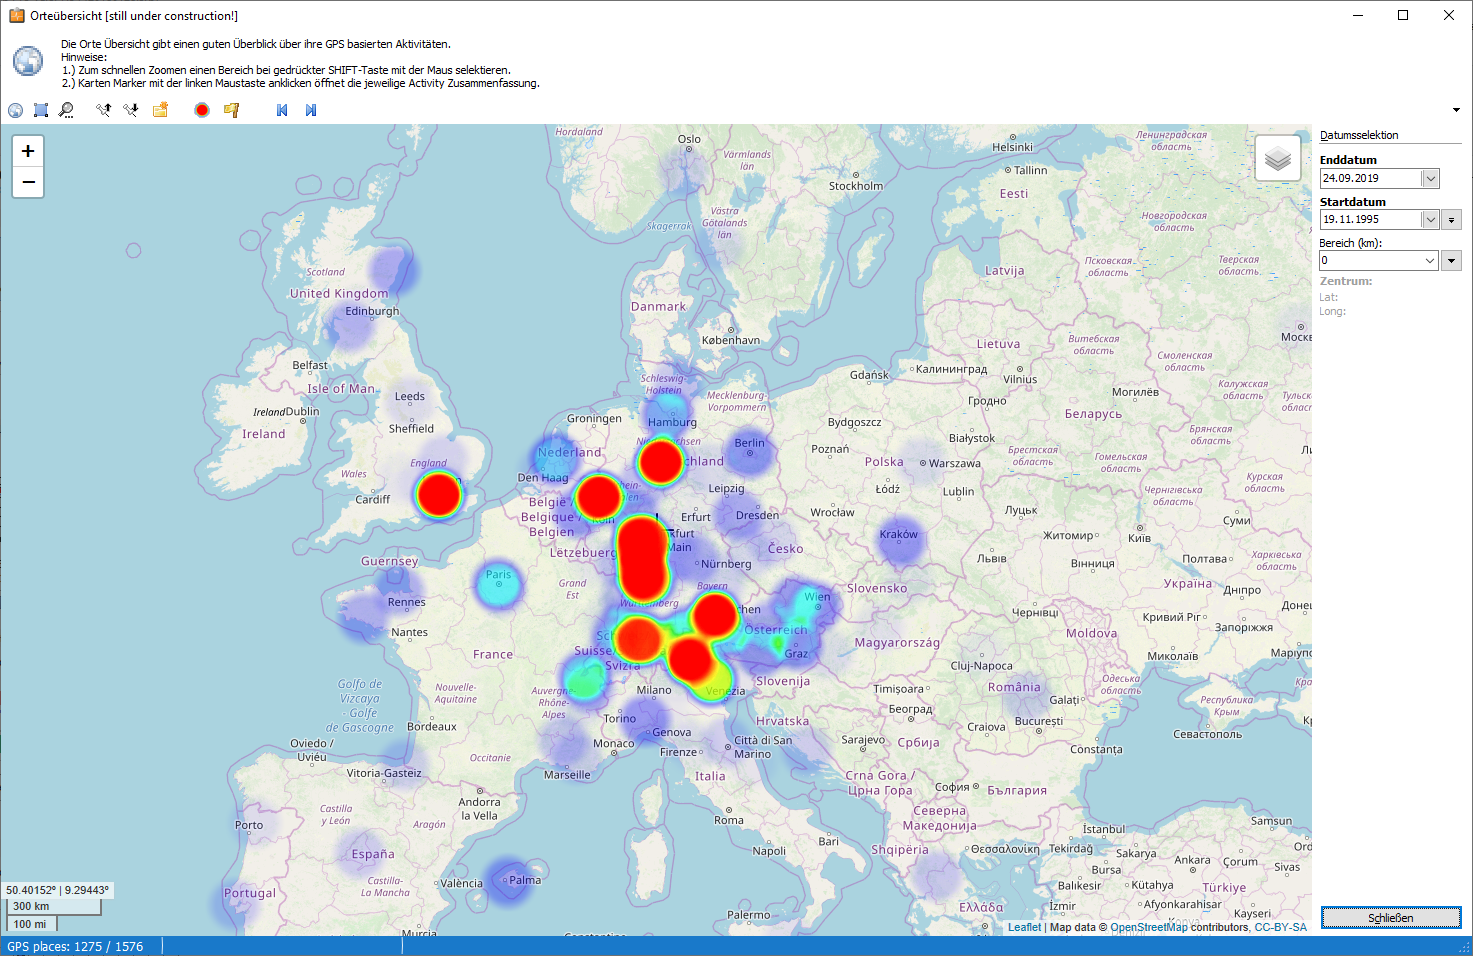Image resolution: width=1473 pixels, height=956 pixels.
Task: Click the 'GPS places: 1275 / 1576' status text
Action: [x=75, y=946]
